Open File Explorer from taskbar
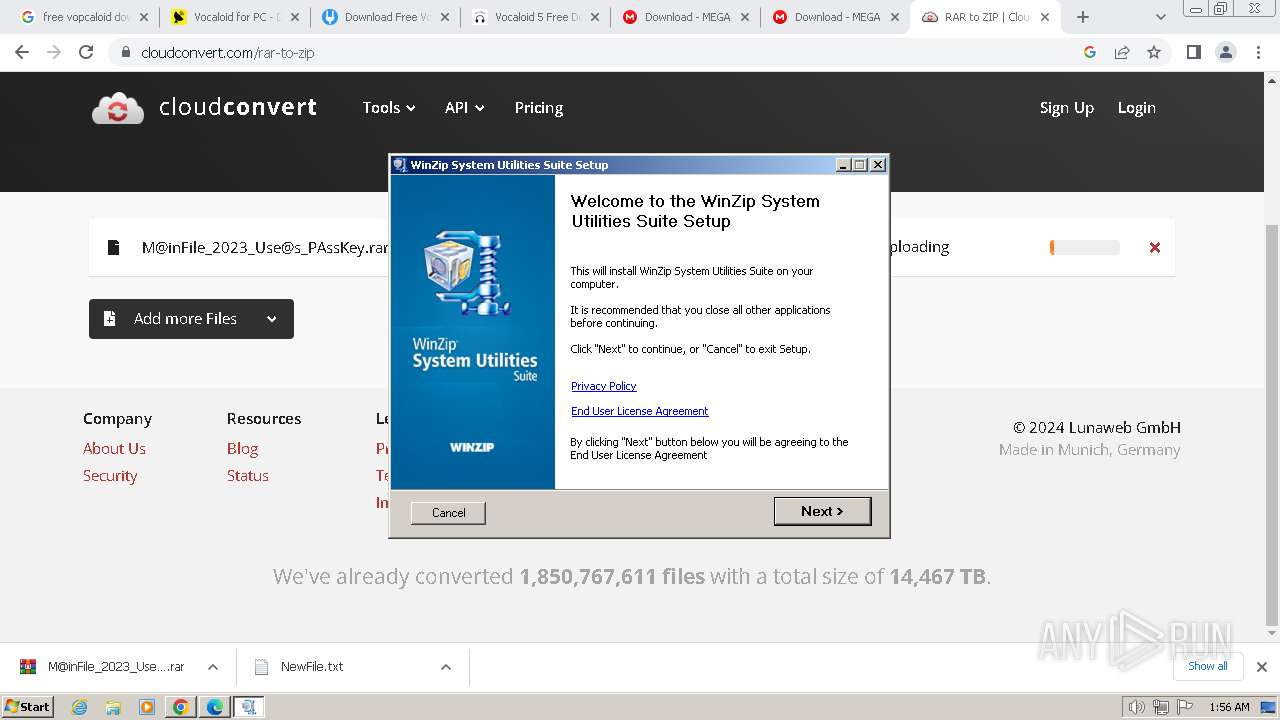The image size is (1280, 720). [x=113, y=707]
